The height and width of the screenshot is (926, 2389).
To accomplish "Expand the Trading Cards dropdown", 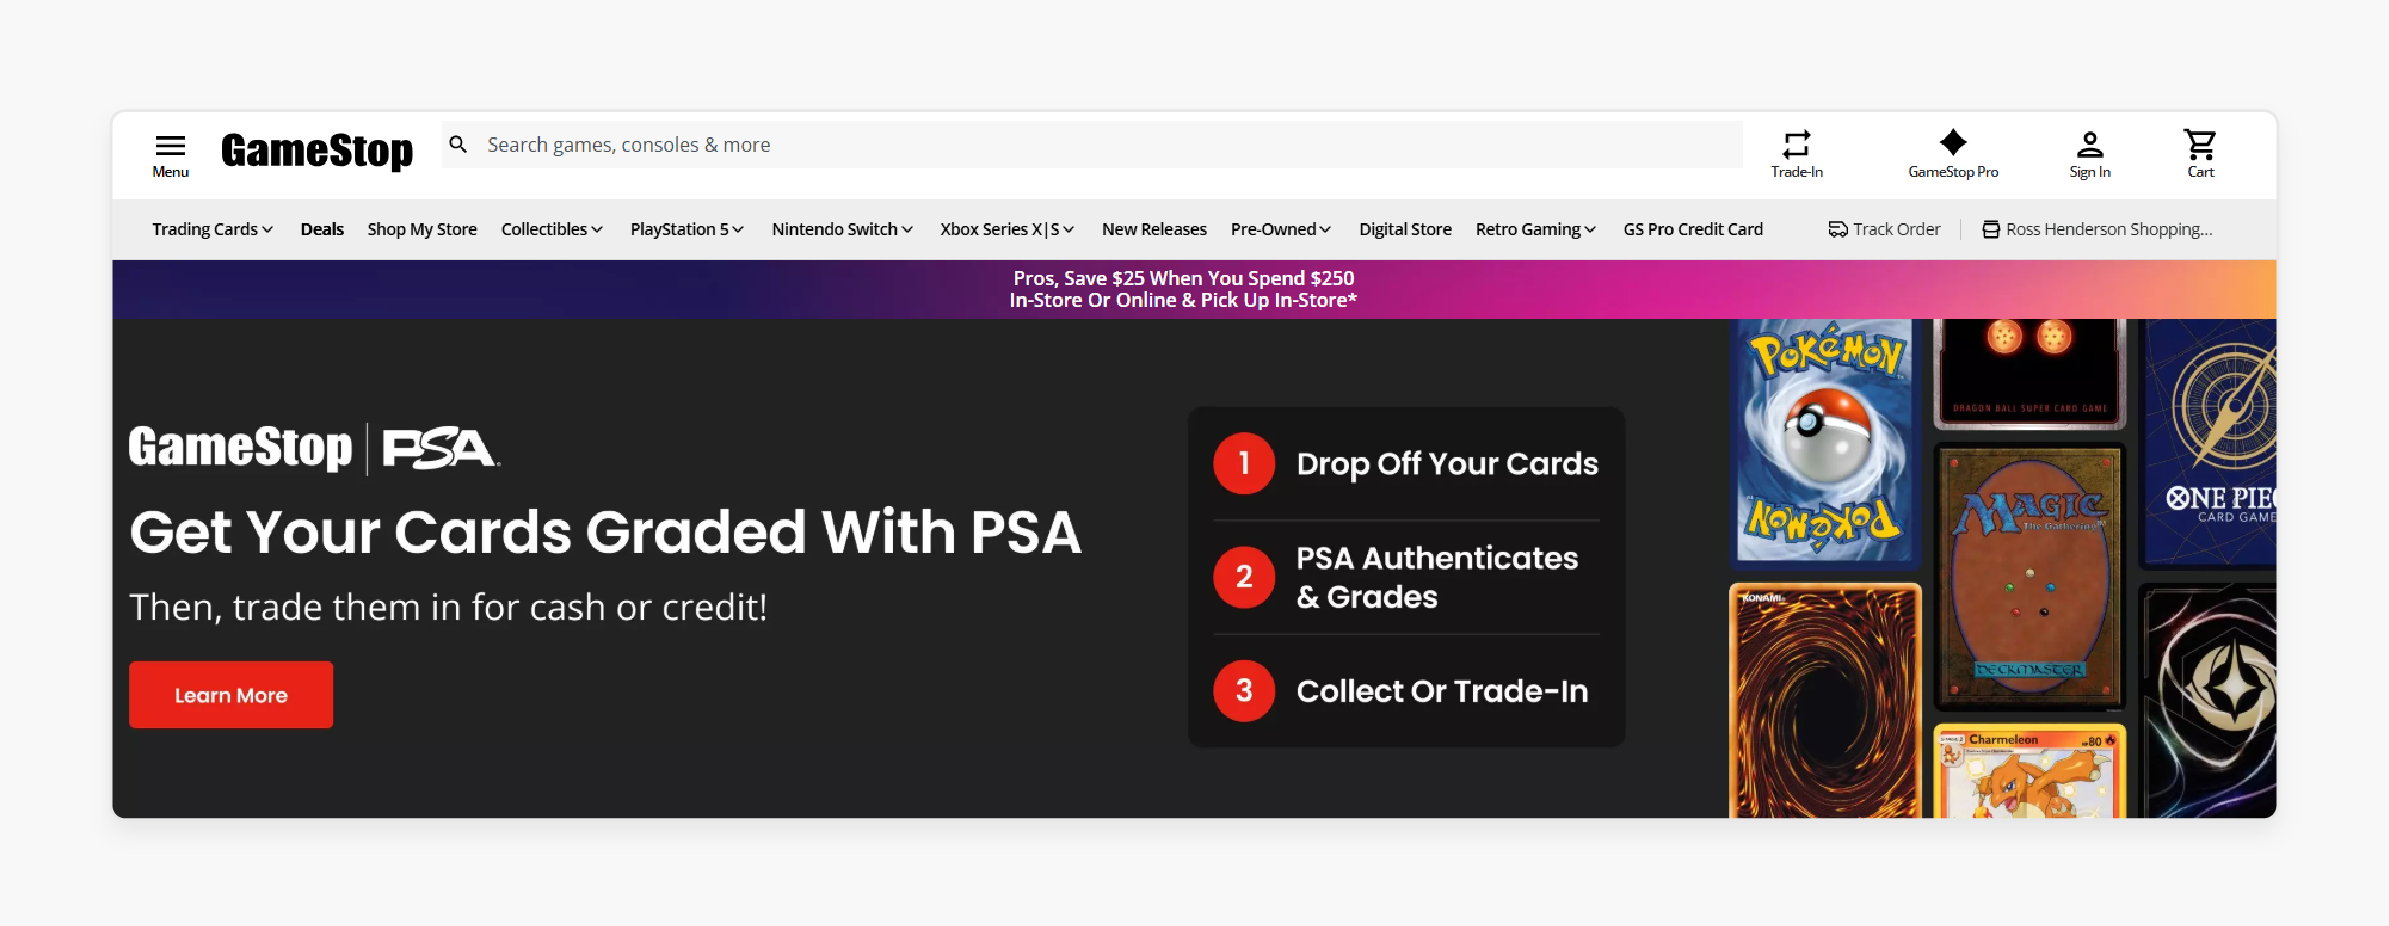I will coord(212,229).
